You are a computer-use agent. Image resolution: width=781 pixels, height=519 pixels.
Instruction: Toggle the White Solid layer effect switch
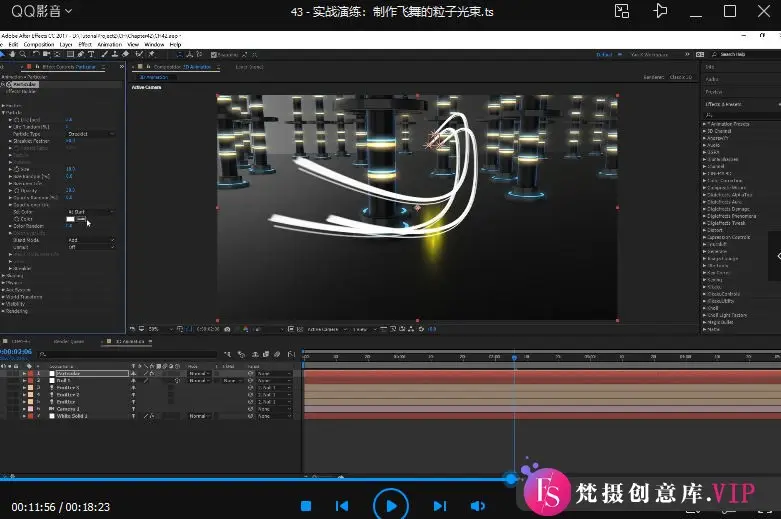click(152, 416)
